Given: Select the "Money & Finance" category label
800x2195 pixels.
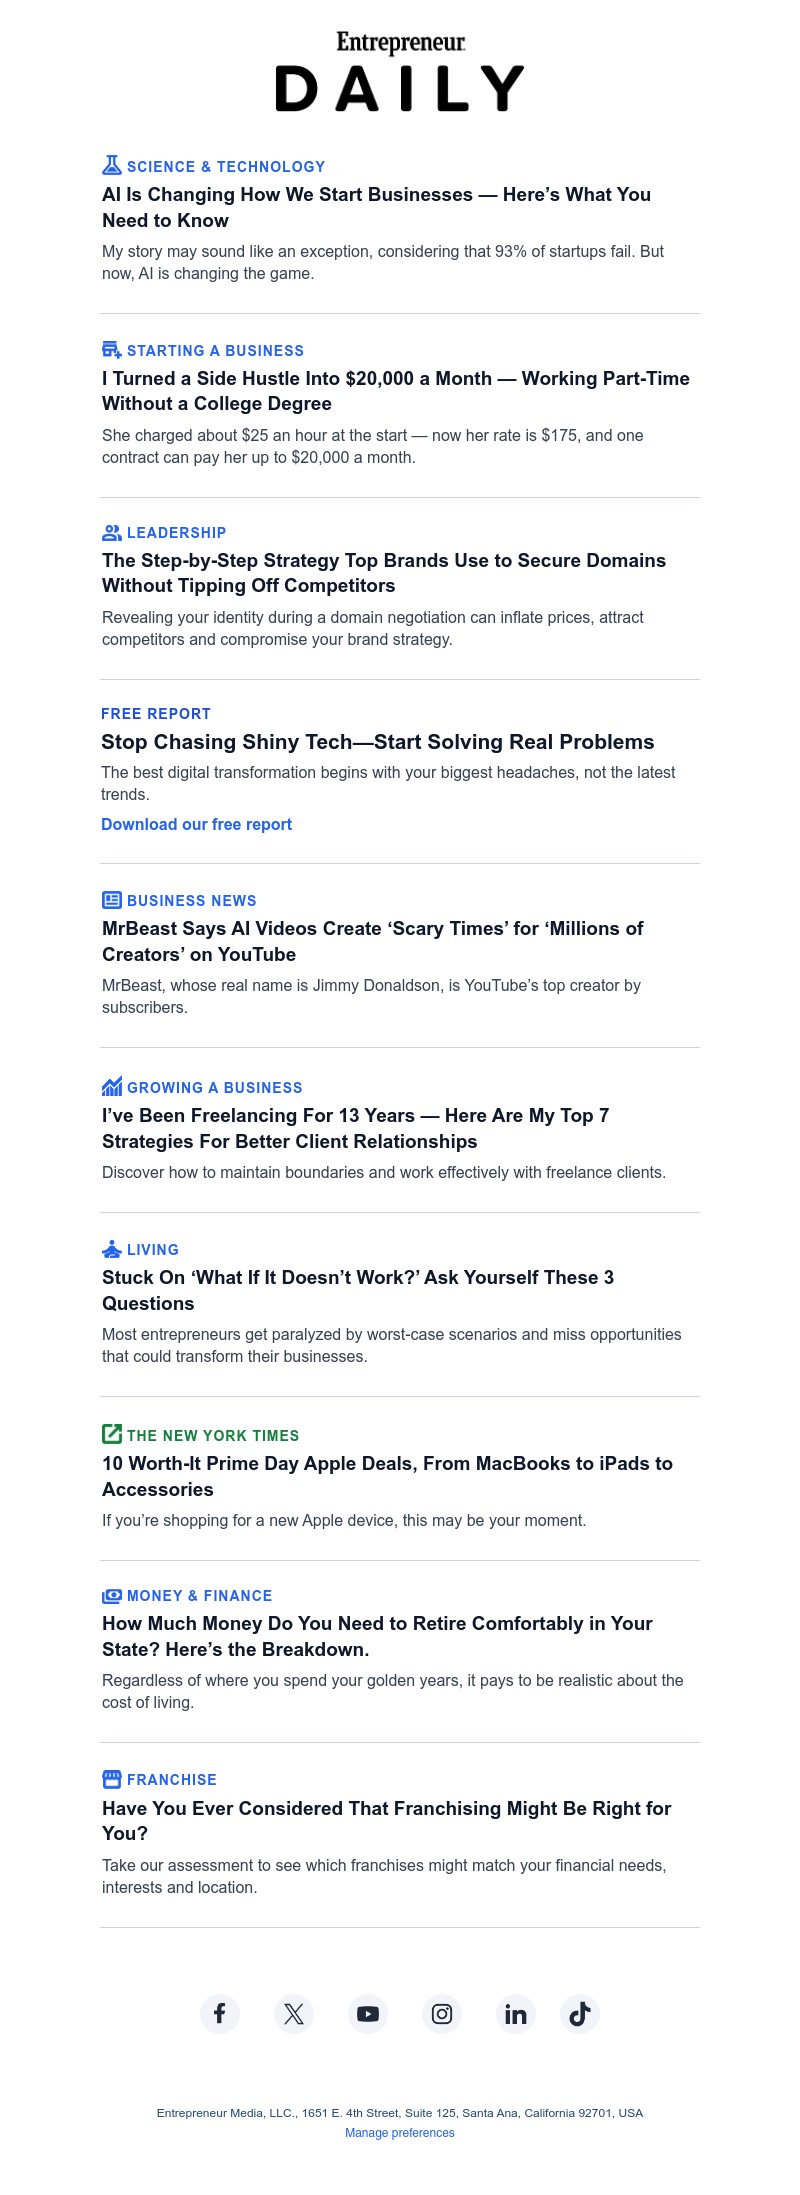Looking at the screenshot, I should [x=199, y=1596].
